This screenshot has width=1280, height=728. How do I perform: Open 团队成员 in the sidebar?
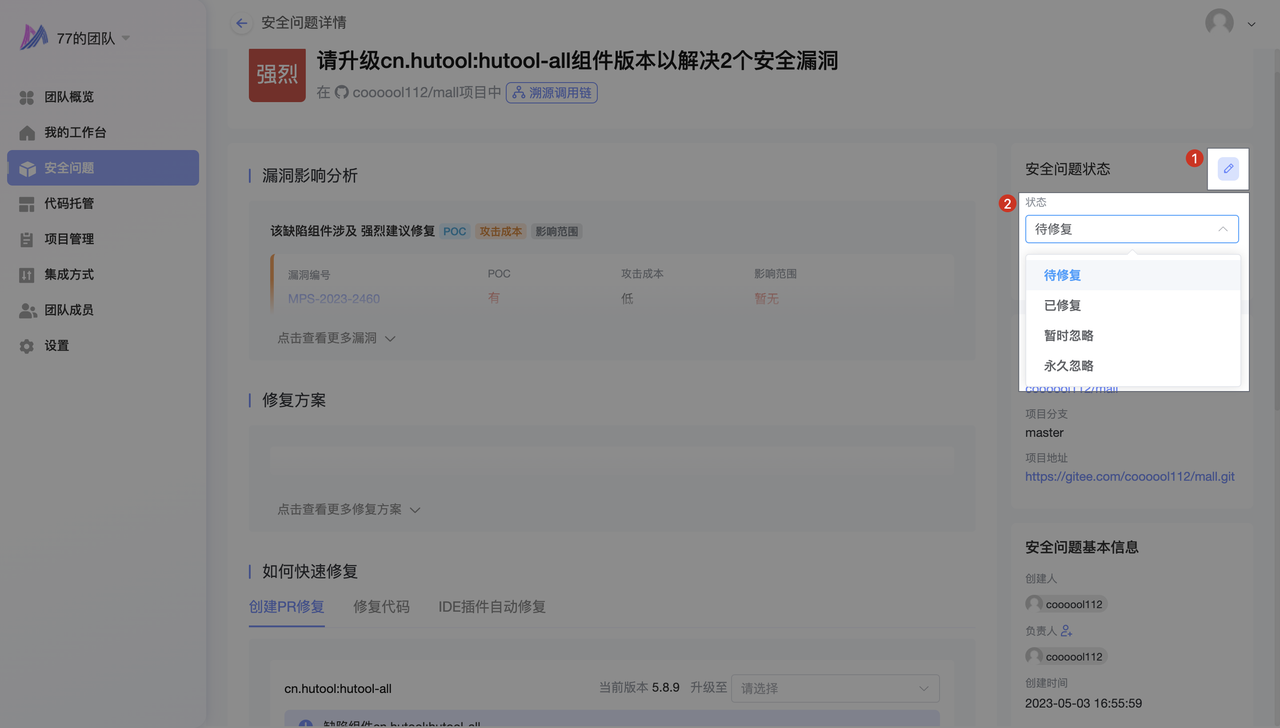coord(69,310)
